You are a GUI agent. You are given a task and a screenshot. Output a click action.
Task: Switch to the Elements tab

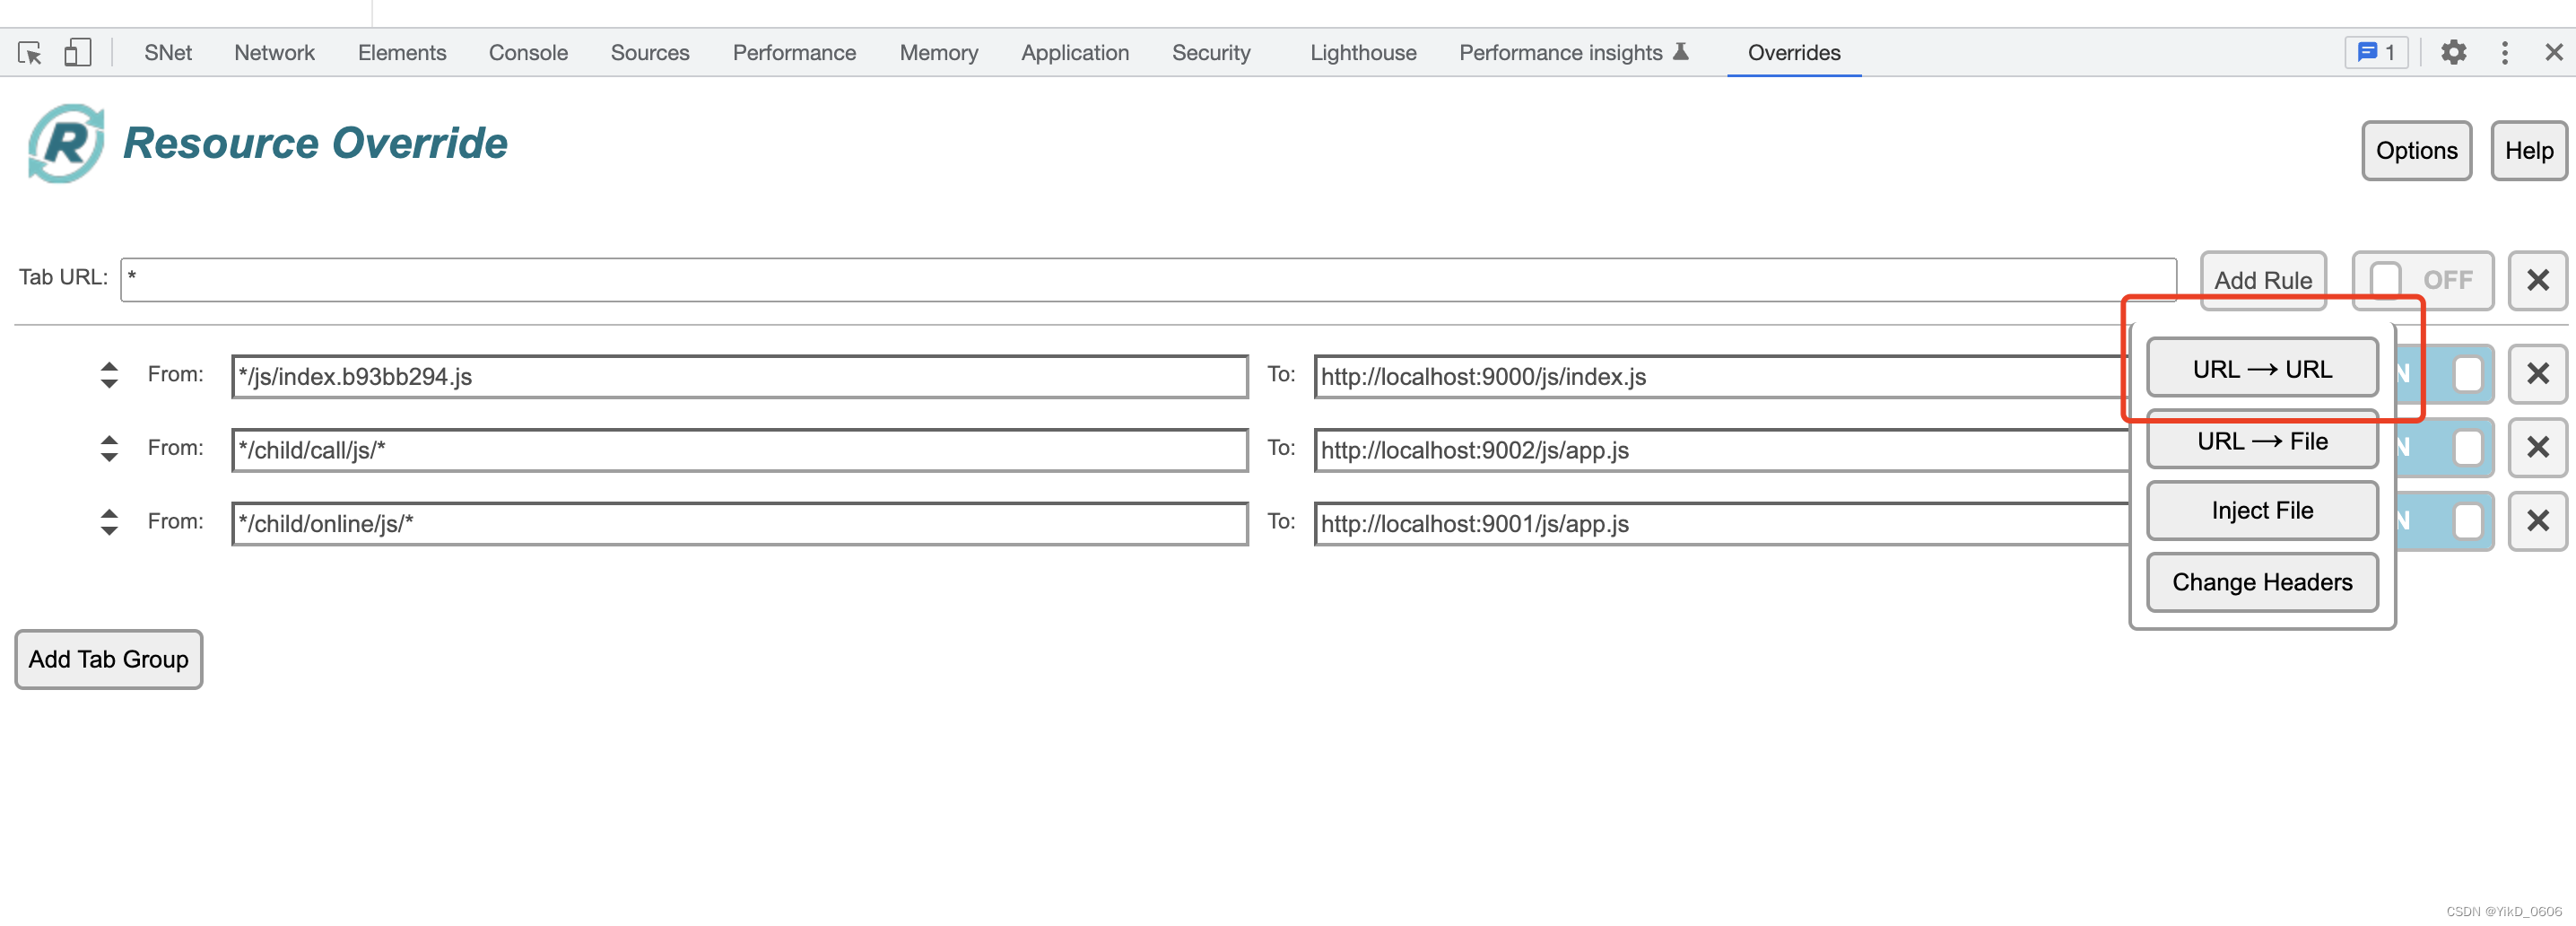click(x=402, y=52)
